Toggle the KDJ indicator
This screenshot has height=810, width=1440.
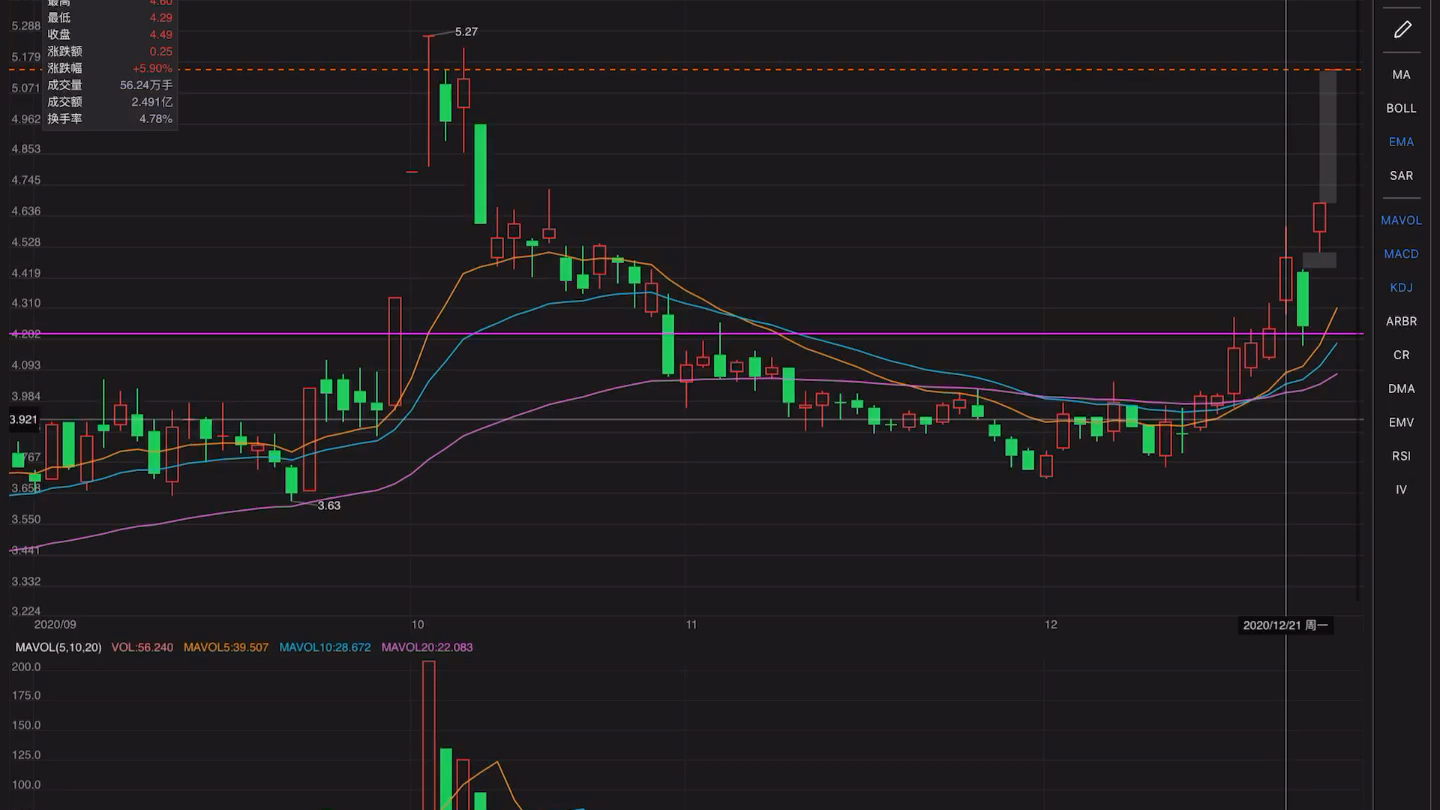[1401, 288]
